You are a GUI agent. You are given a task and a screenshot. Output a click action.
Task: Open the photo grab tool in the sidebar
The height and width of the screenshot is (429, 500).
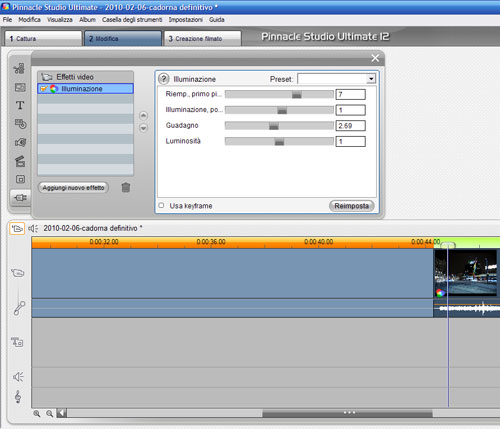(20, 87)
